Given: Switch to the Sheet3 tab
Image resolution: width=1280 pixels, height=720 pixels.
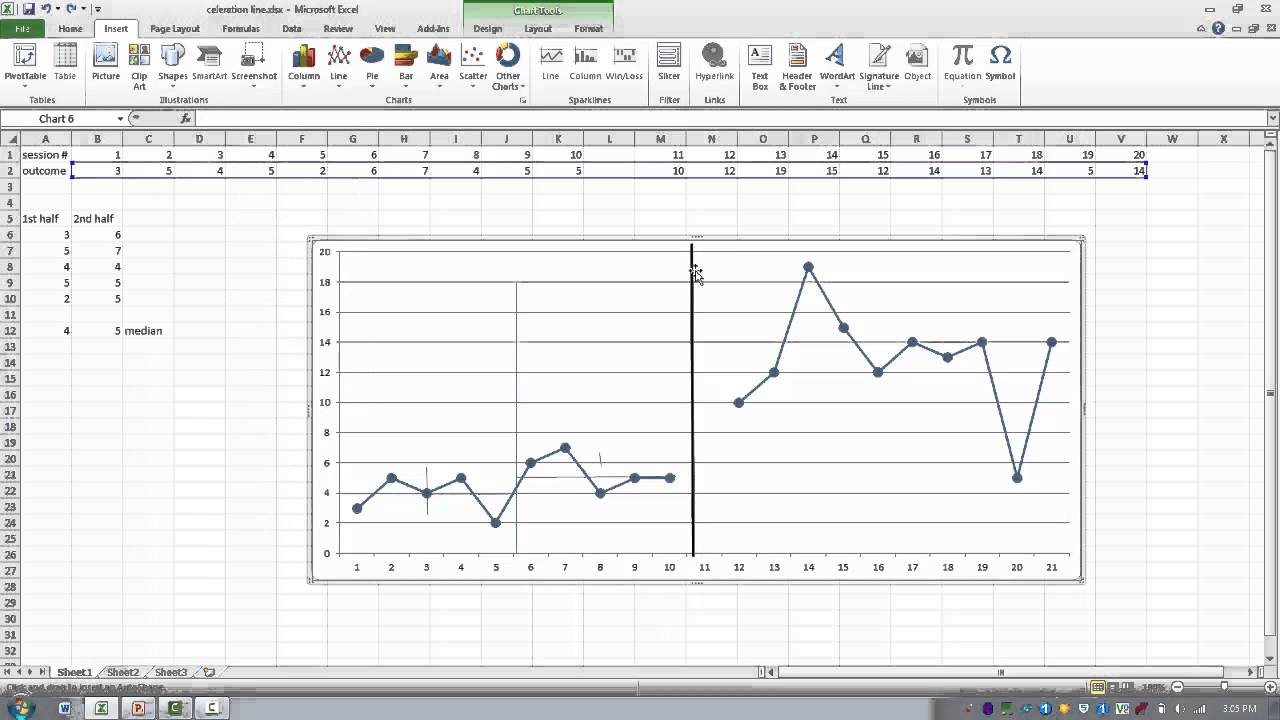Looking at the screenshot, I should (171, 672).
